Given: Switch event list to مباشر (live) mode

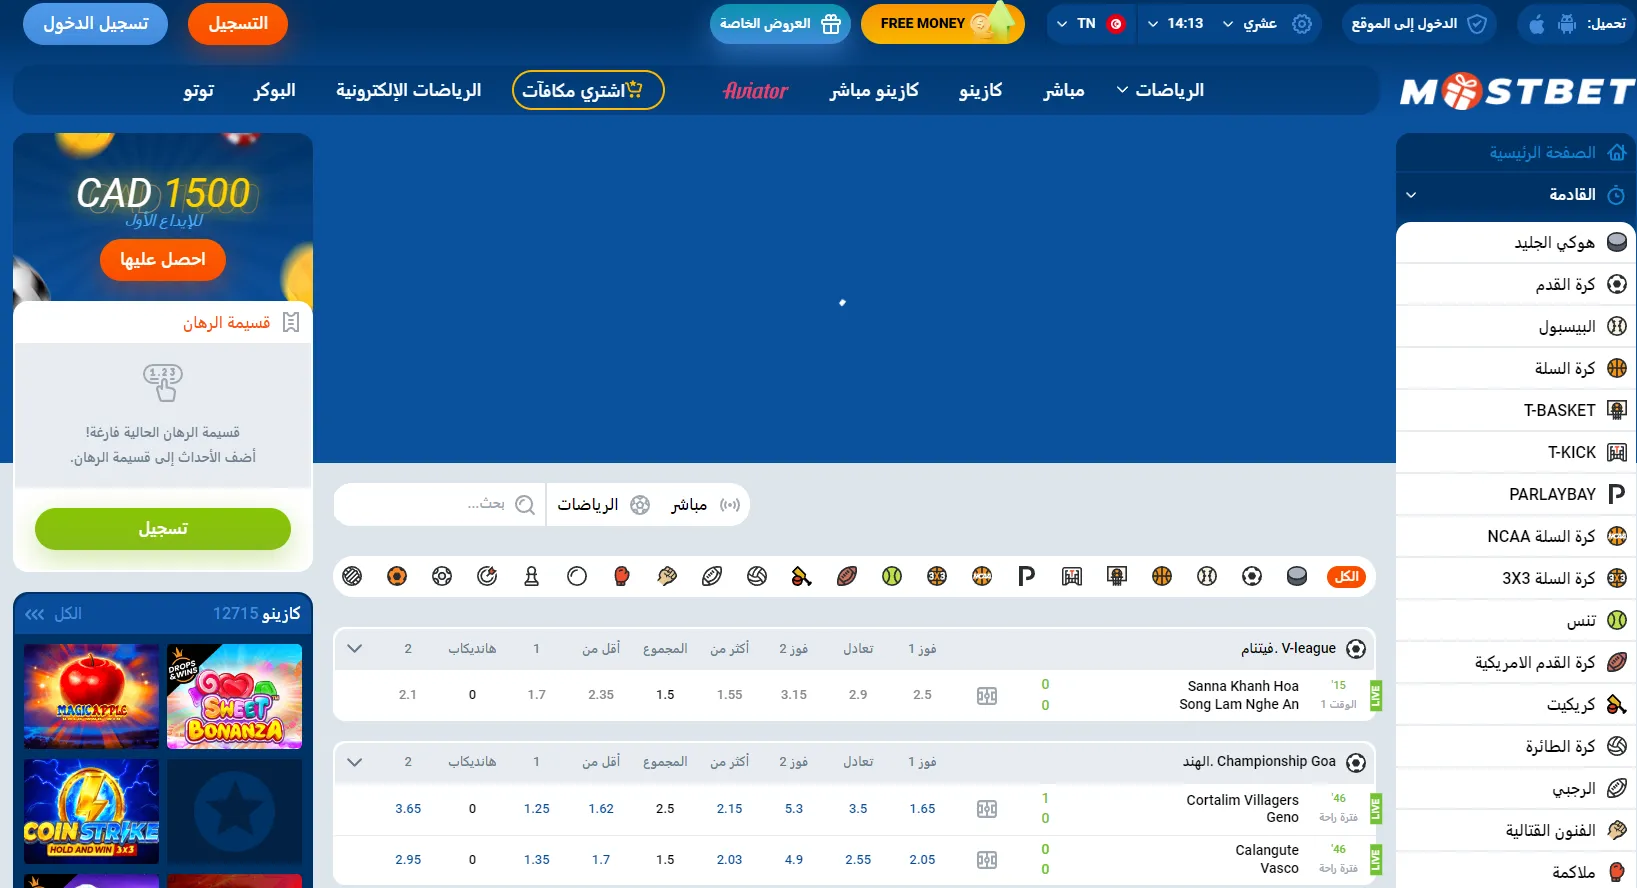Looking at the screenshot, I should point(702,505).
